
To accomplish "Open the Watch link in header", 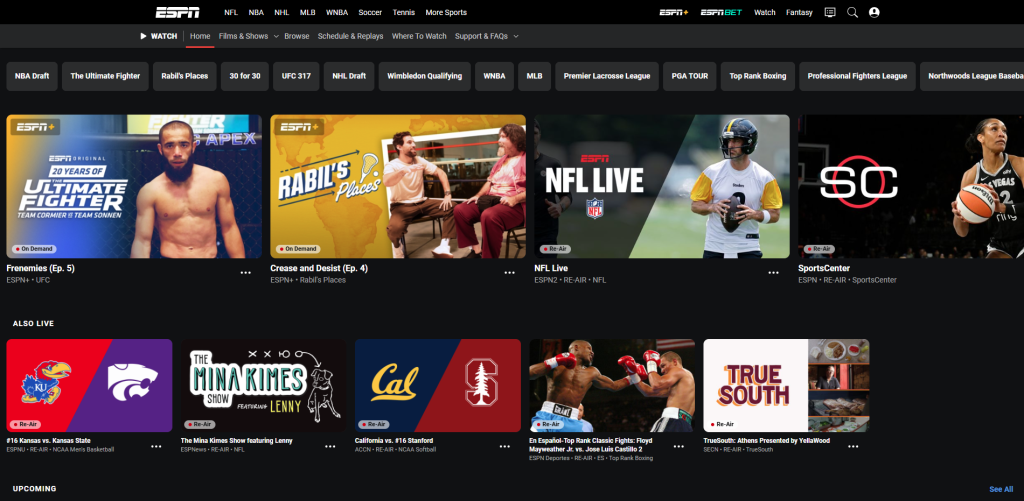I will click(x=765, y=12).
